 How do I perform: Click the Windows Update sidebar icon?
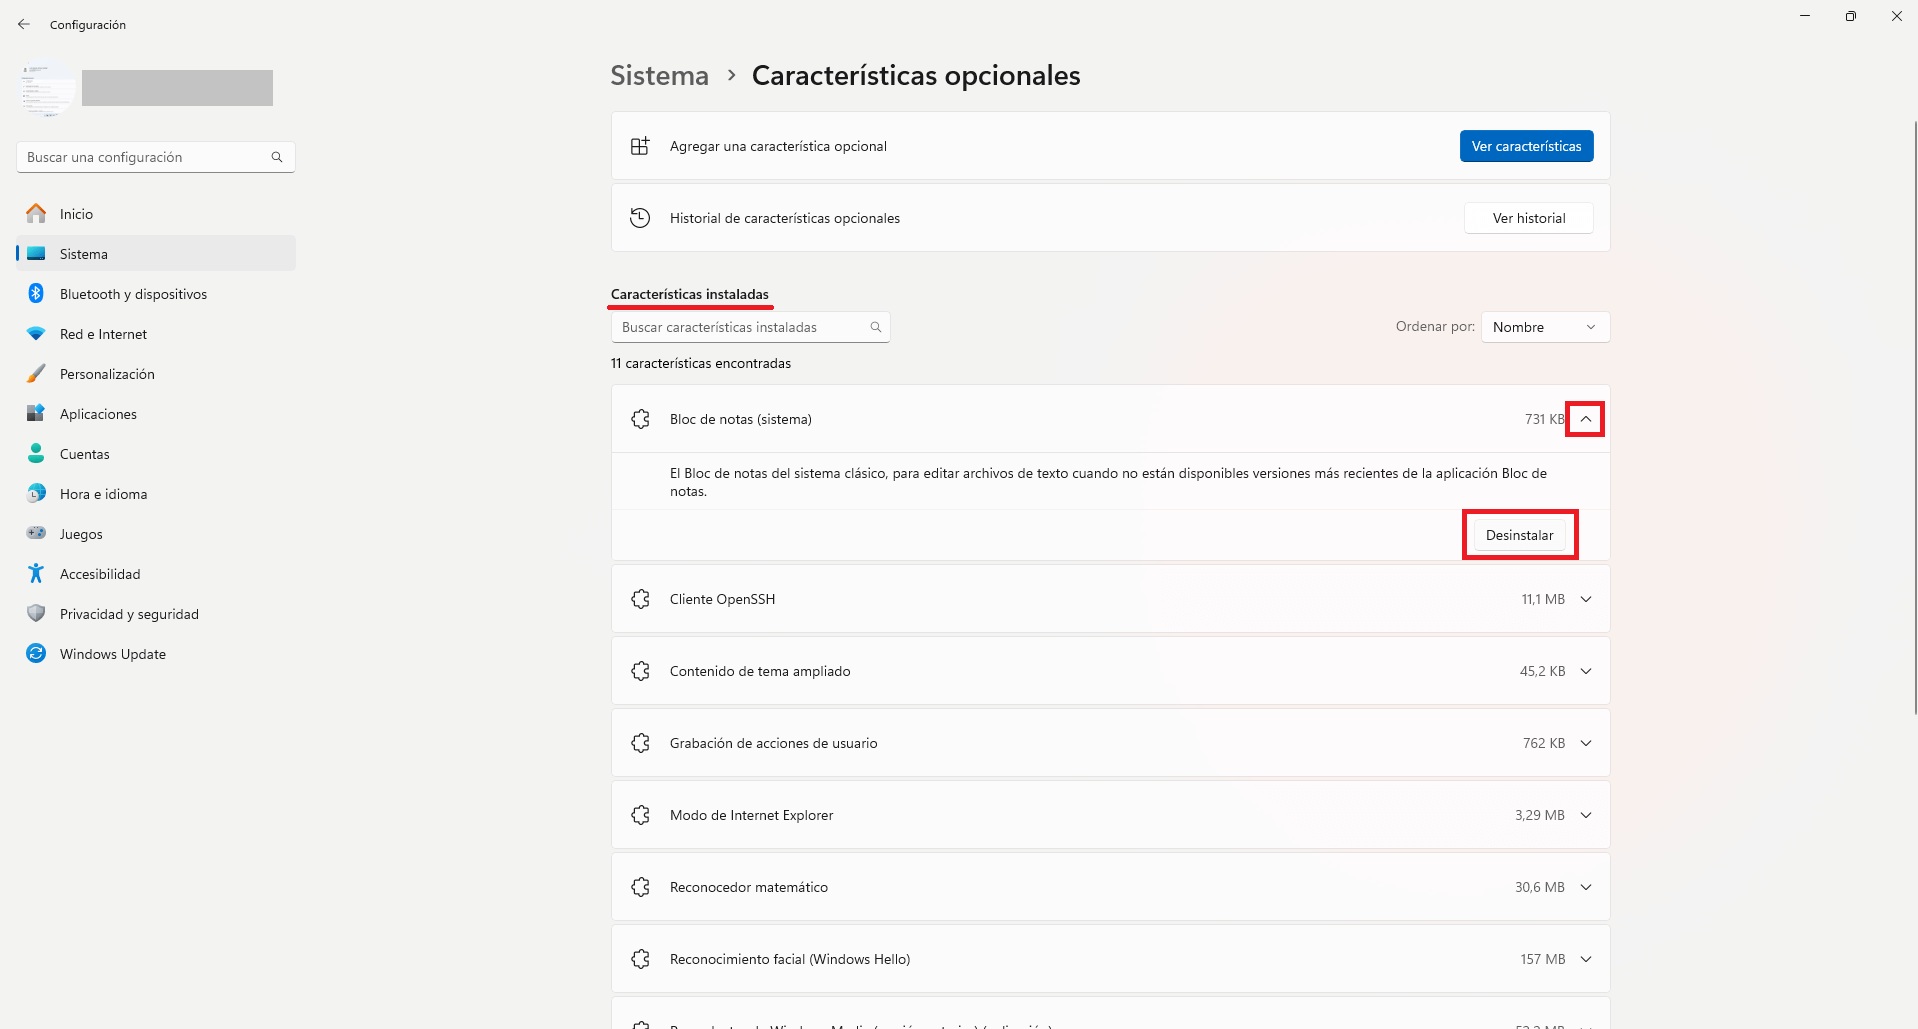pos(36,653)
